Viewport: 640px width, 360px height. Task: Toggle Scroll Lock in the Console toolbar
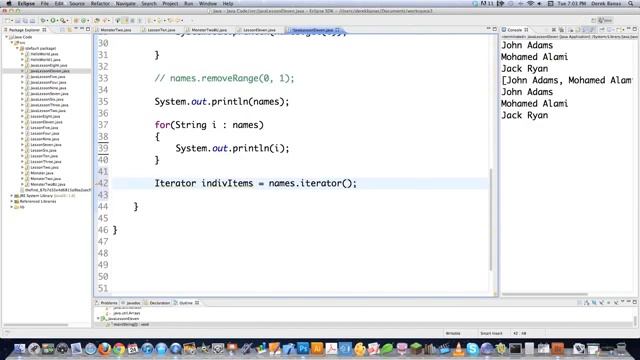click(578, 30)
